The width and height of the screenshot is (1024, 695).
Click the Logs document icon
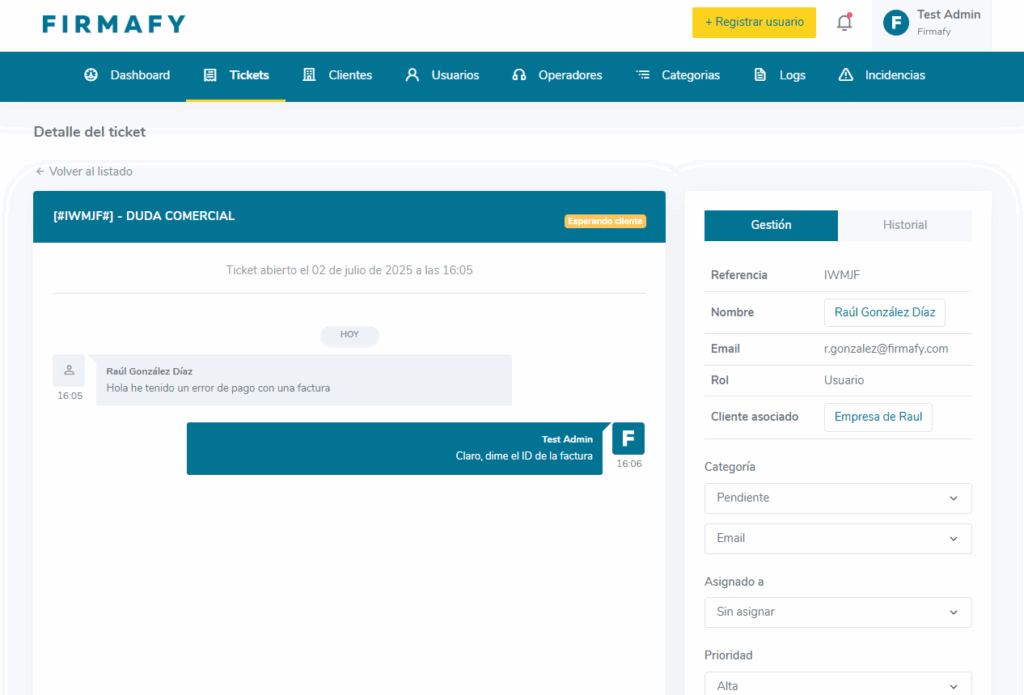(x=761, y=75)
